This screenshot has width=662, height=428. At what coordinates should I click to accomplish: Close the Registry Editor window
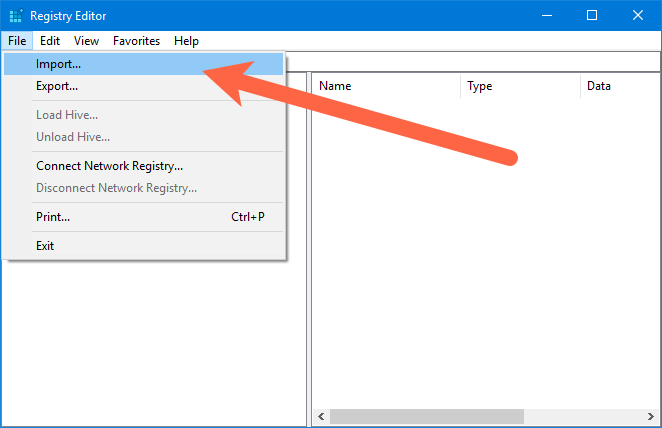coord(638,16)
